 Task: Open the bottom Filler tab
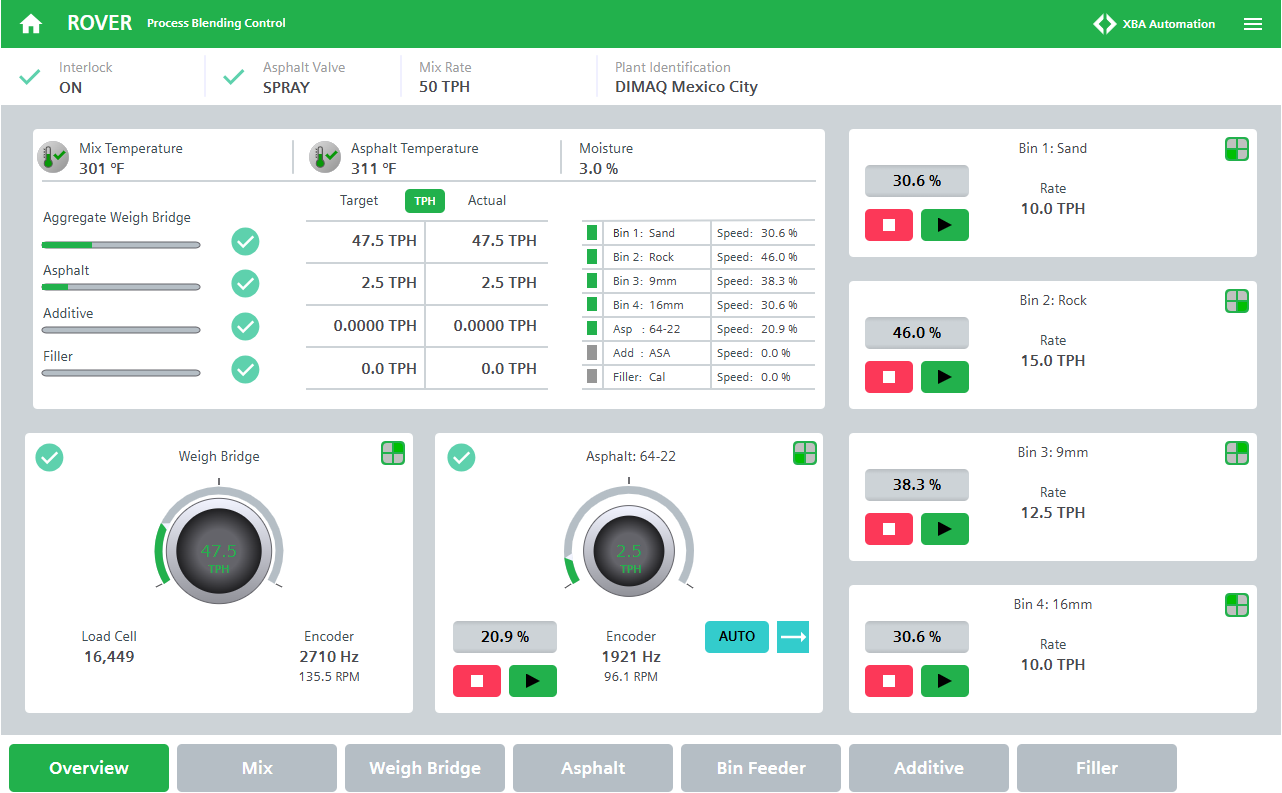click(1097, 768)
